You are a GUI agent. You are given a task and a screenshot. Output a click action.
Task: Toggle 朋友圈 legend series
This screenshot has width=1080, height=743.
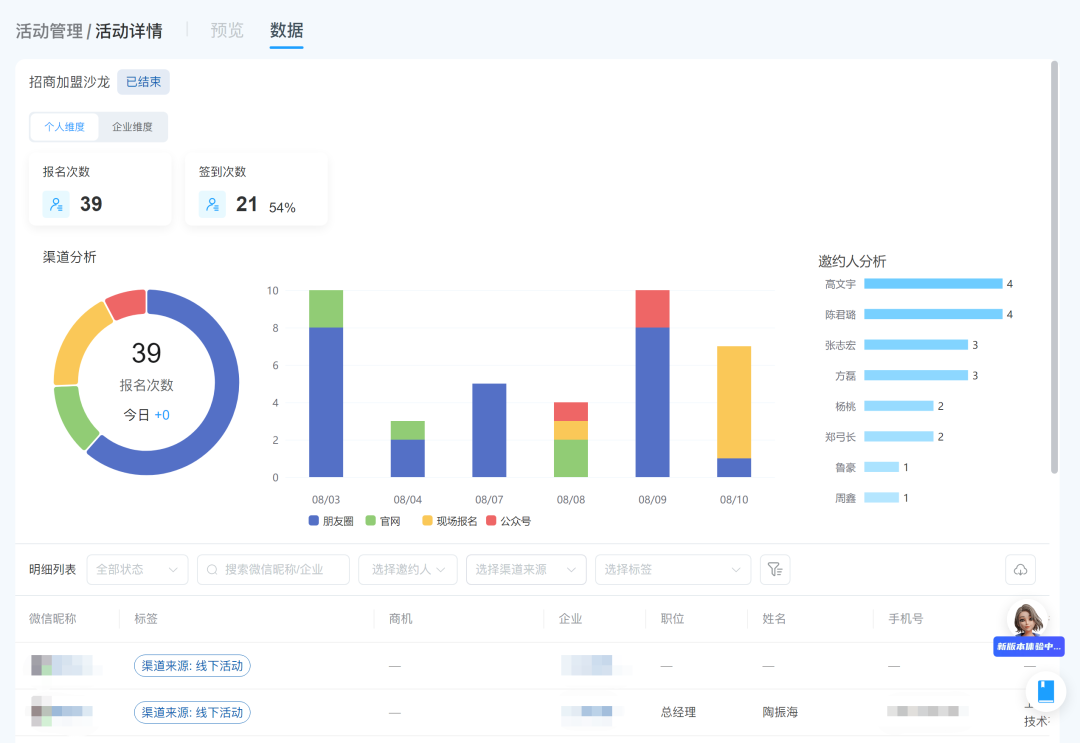click(331, 521)
